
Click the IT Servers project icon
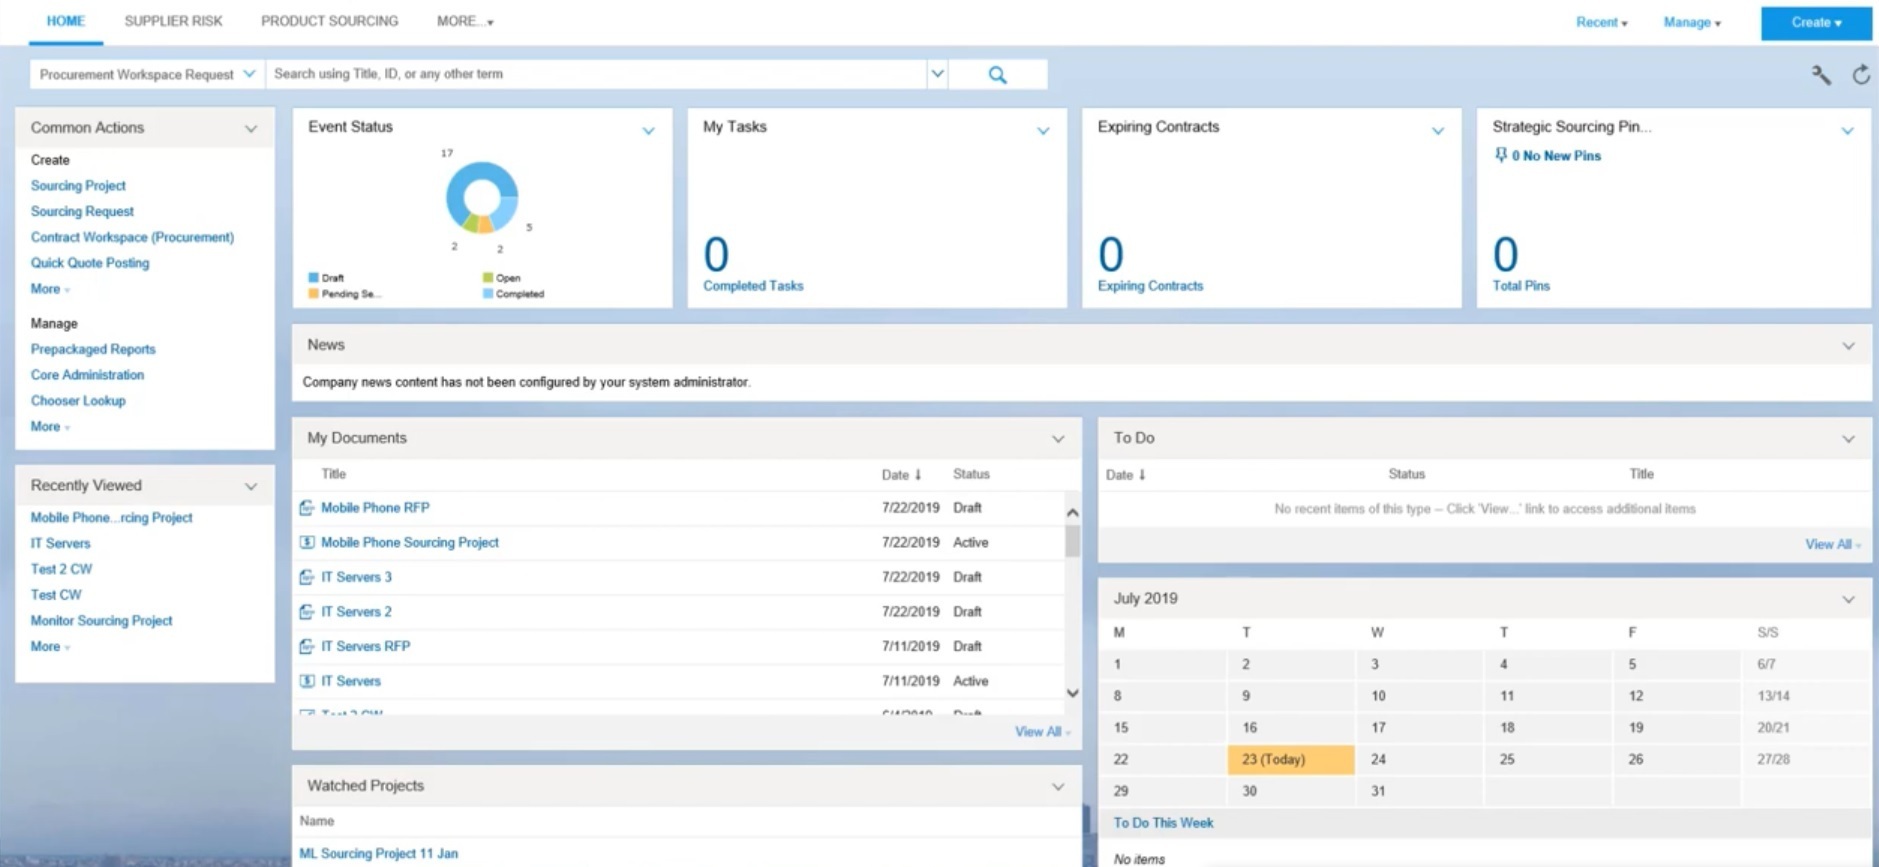click(x=307, y=681)
